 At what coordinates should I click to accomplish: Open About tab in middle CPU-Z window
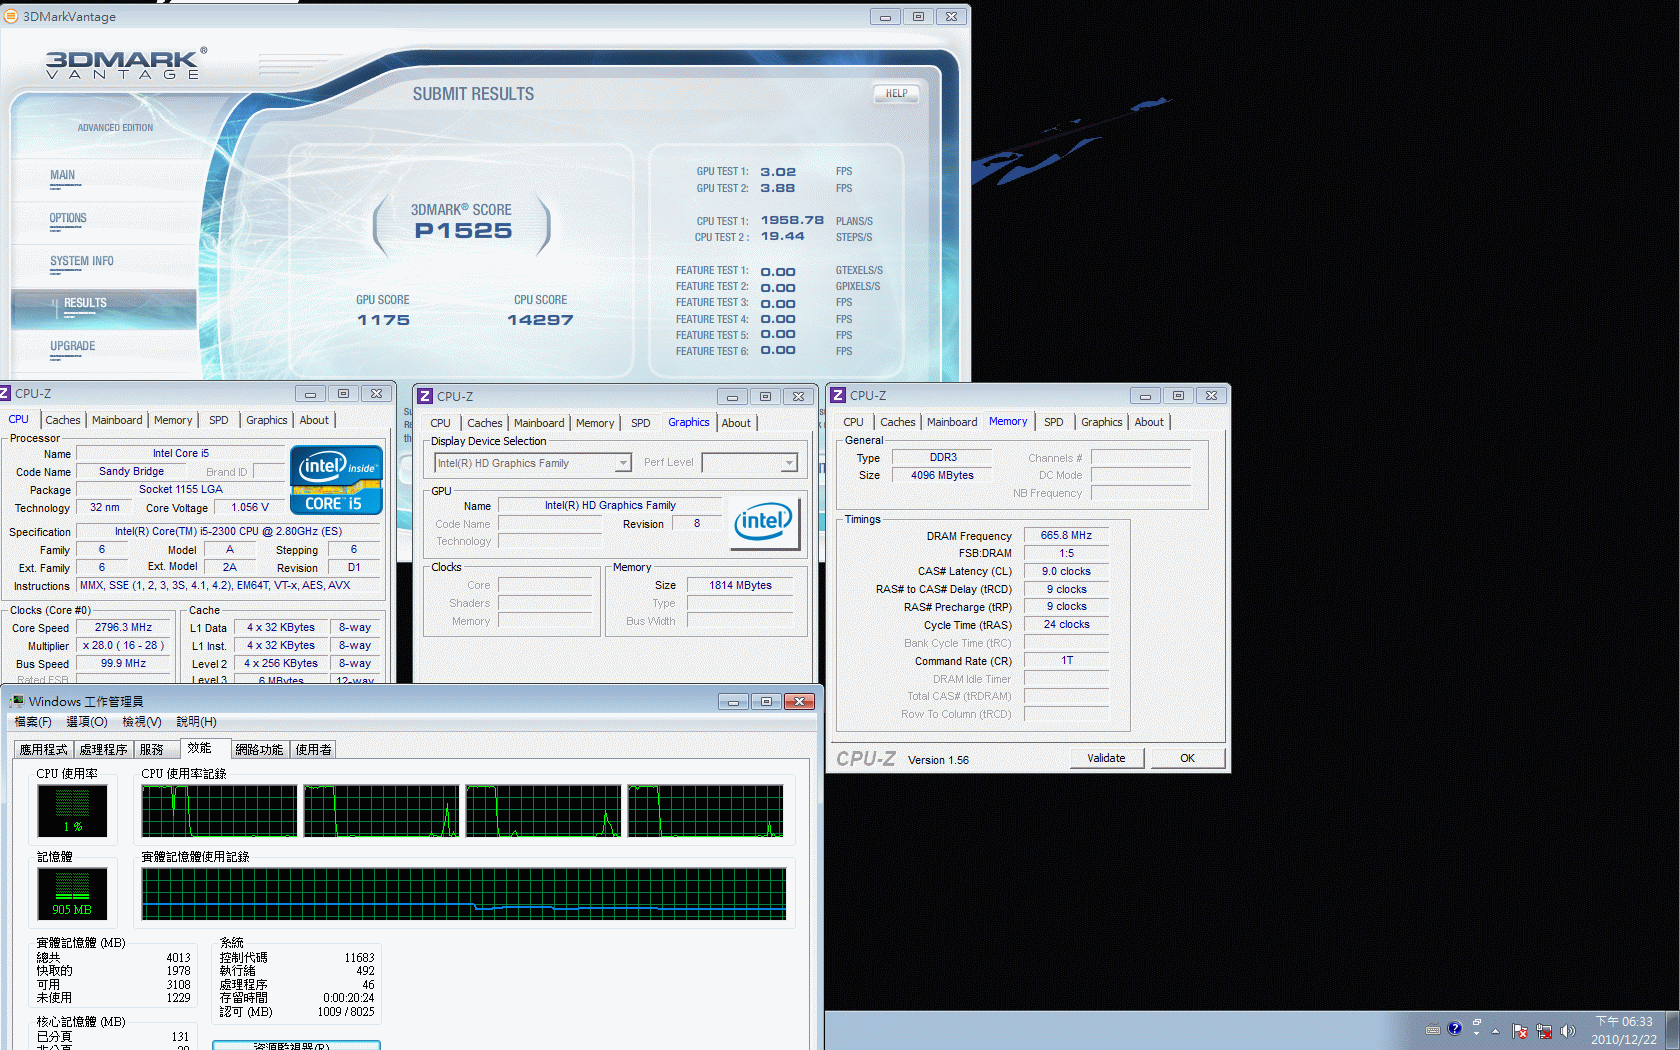click(736, 423)
